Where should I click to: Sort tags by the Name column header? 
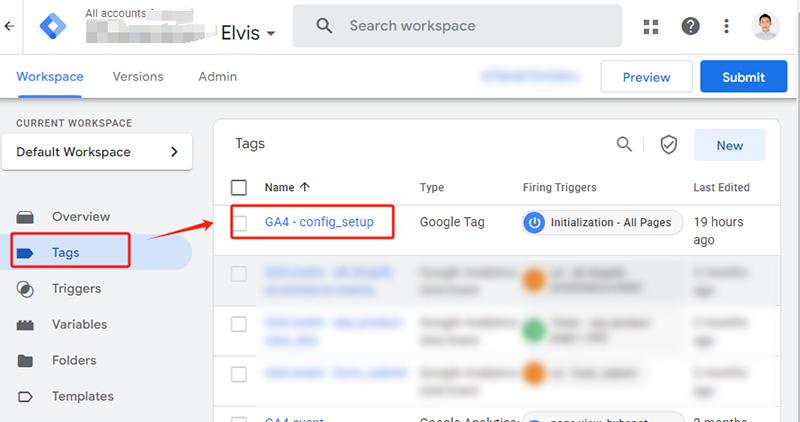point(286,187)
